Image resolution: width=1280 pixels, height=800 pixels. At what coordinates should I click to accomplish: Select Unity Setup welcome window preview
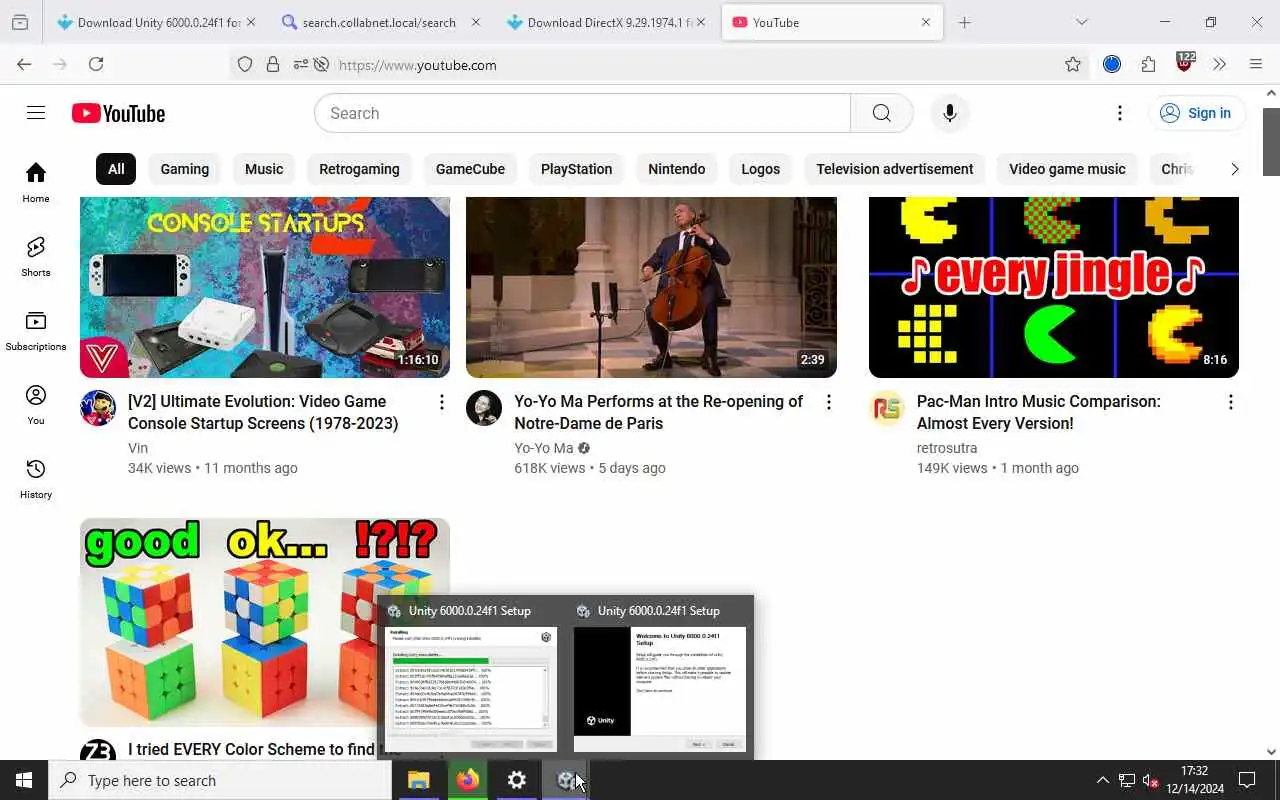[x=660, y=678]
